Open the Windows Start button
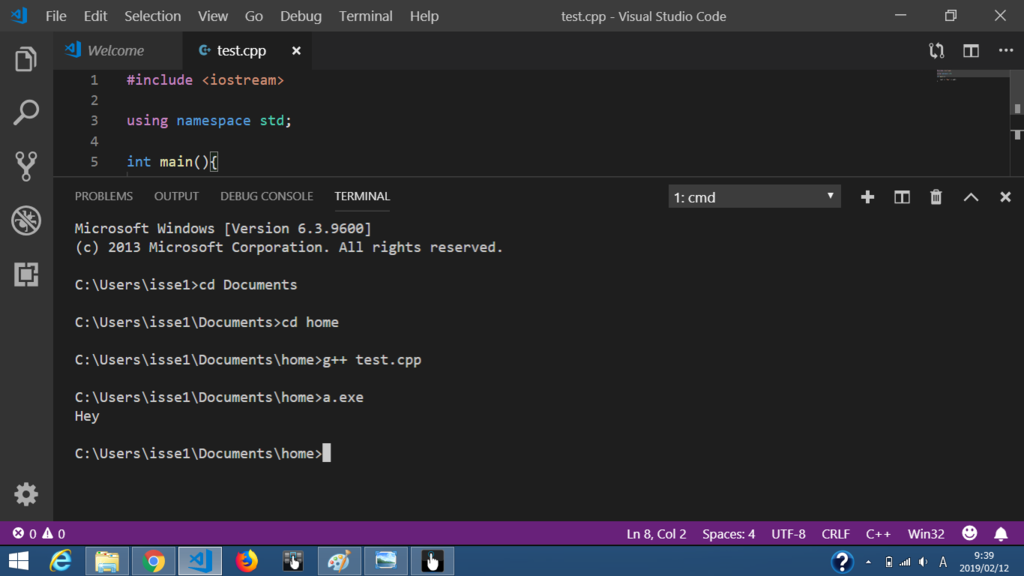Screen dimensions: 1024x576 (18, 561)
